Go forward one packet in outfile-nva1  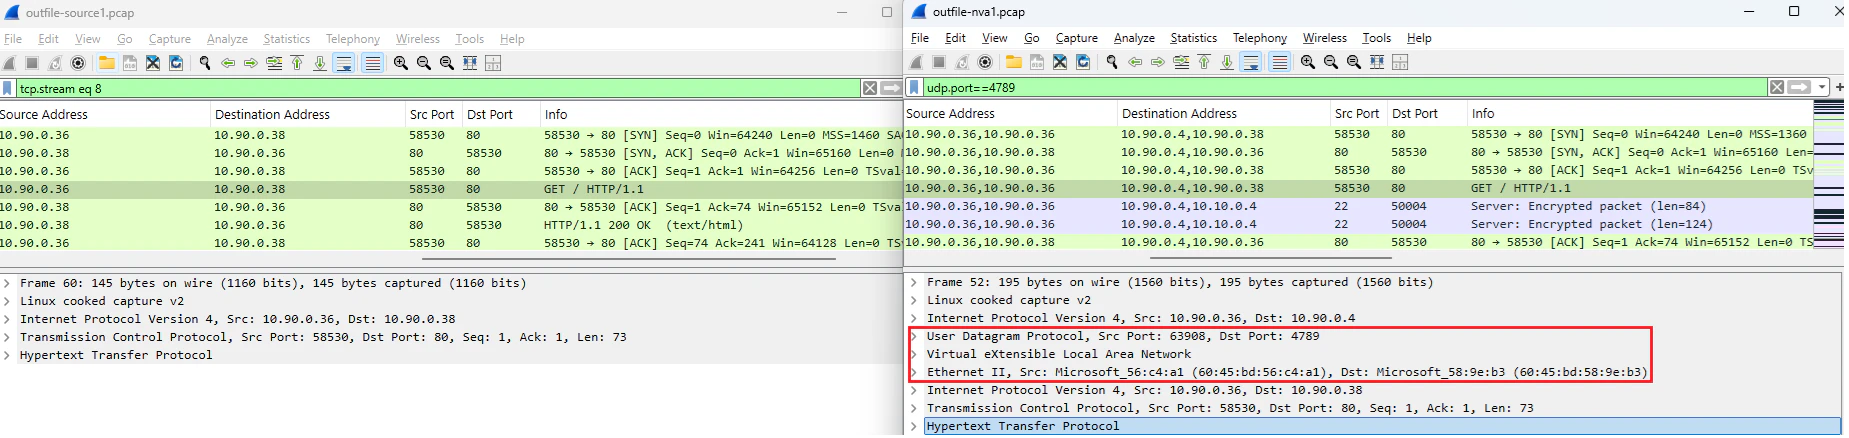(x=1158, y=62)
